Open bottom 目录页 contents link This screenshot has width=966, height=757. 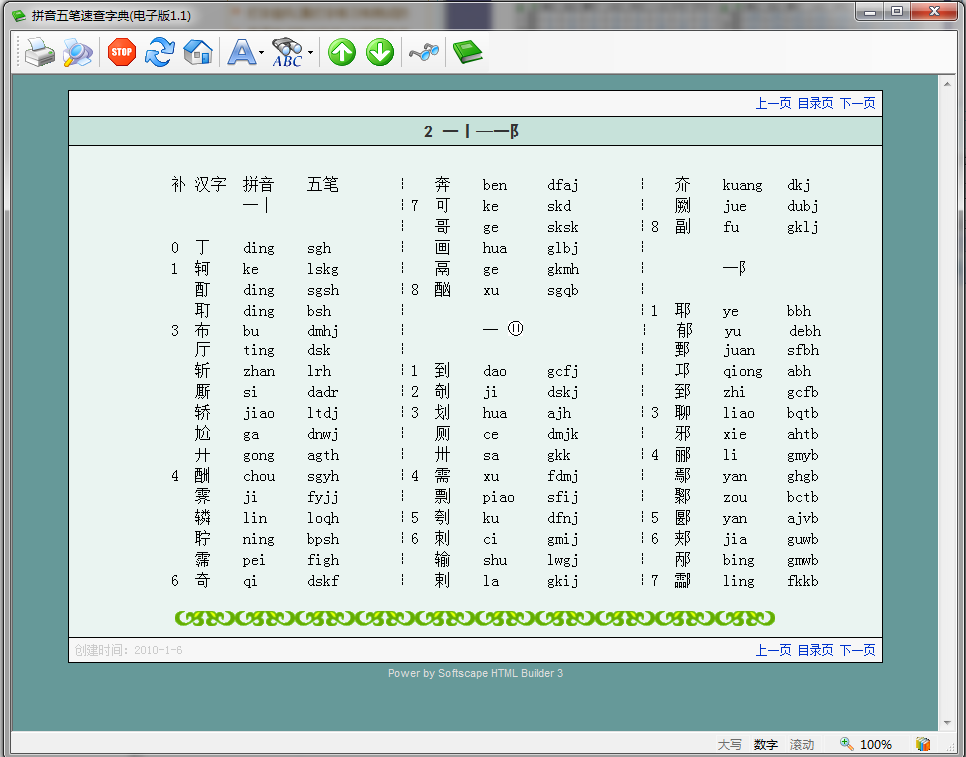(x=815, y=650)
